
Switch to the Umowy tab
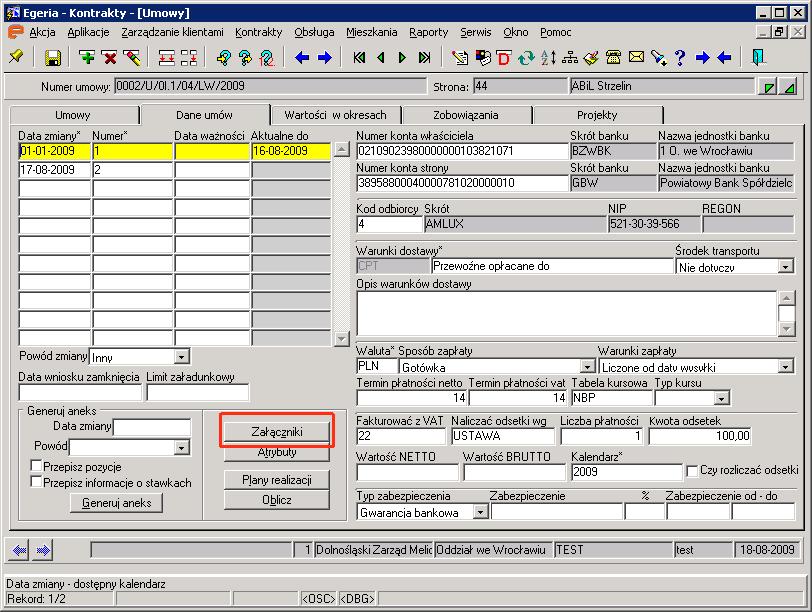(73, 115)
